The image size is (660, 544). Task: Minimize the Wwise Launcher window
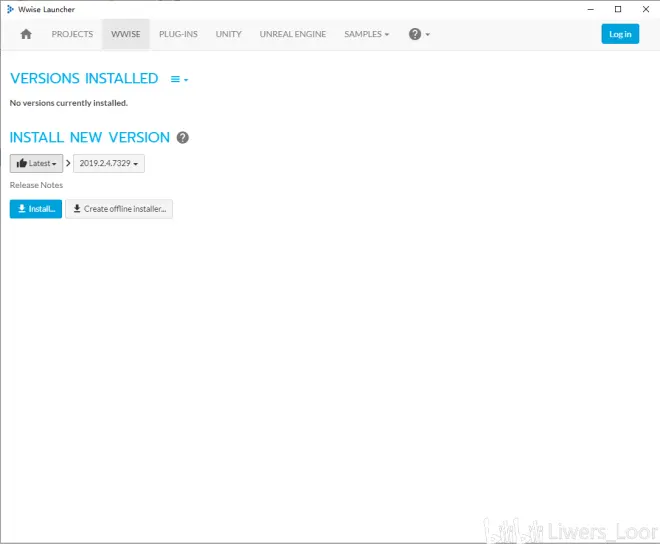(x=591, y=9)
